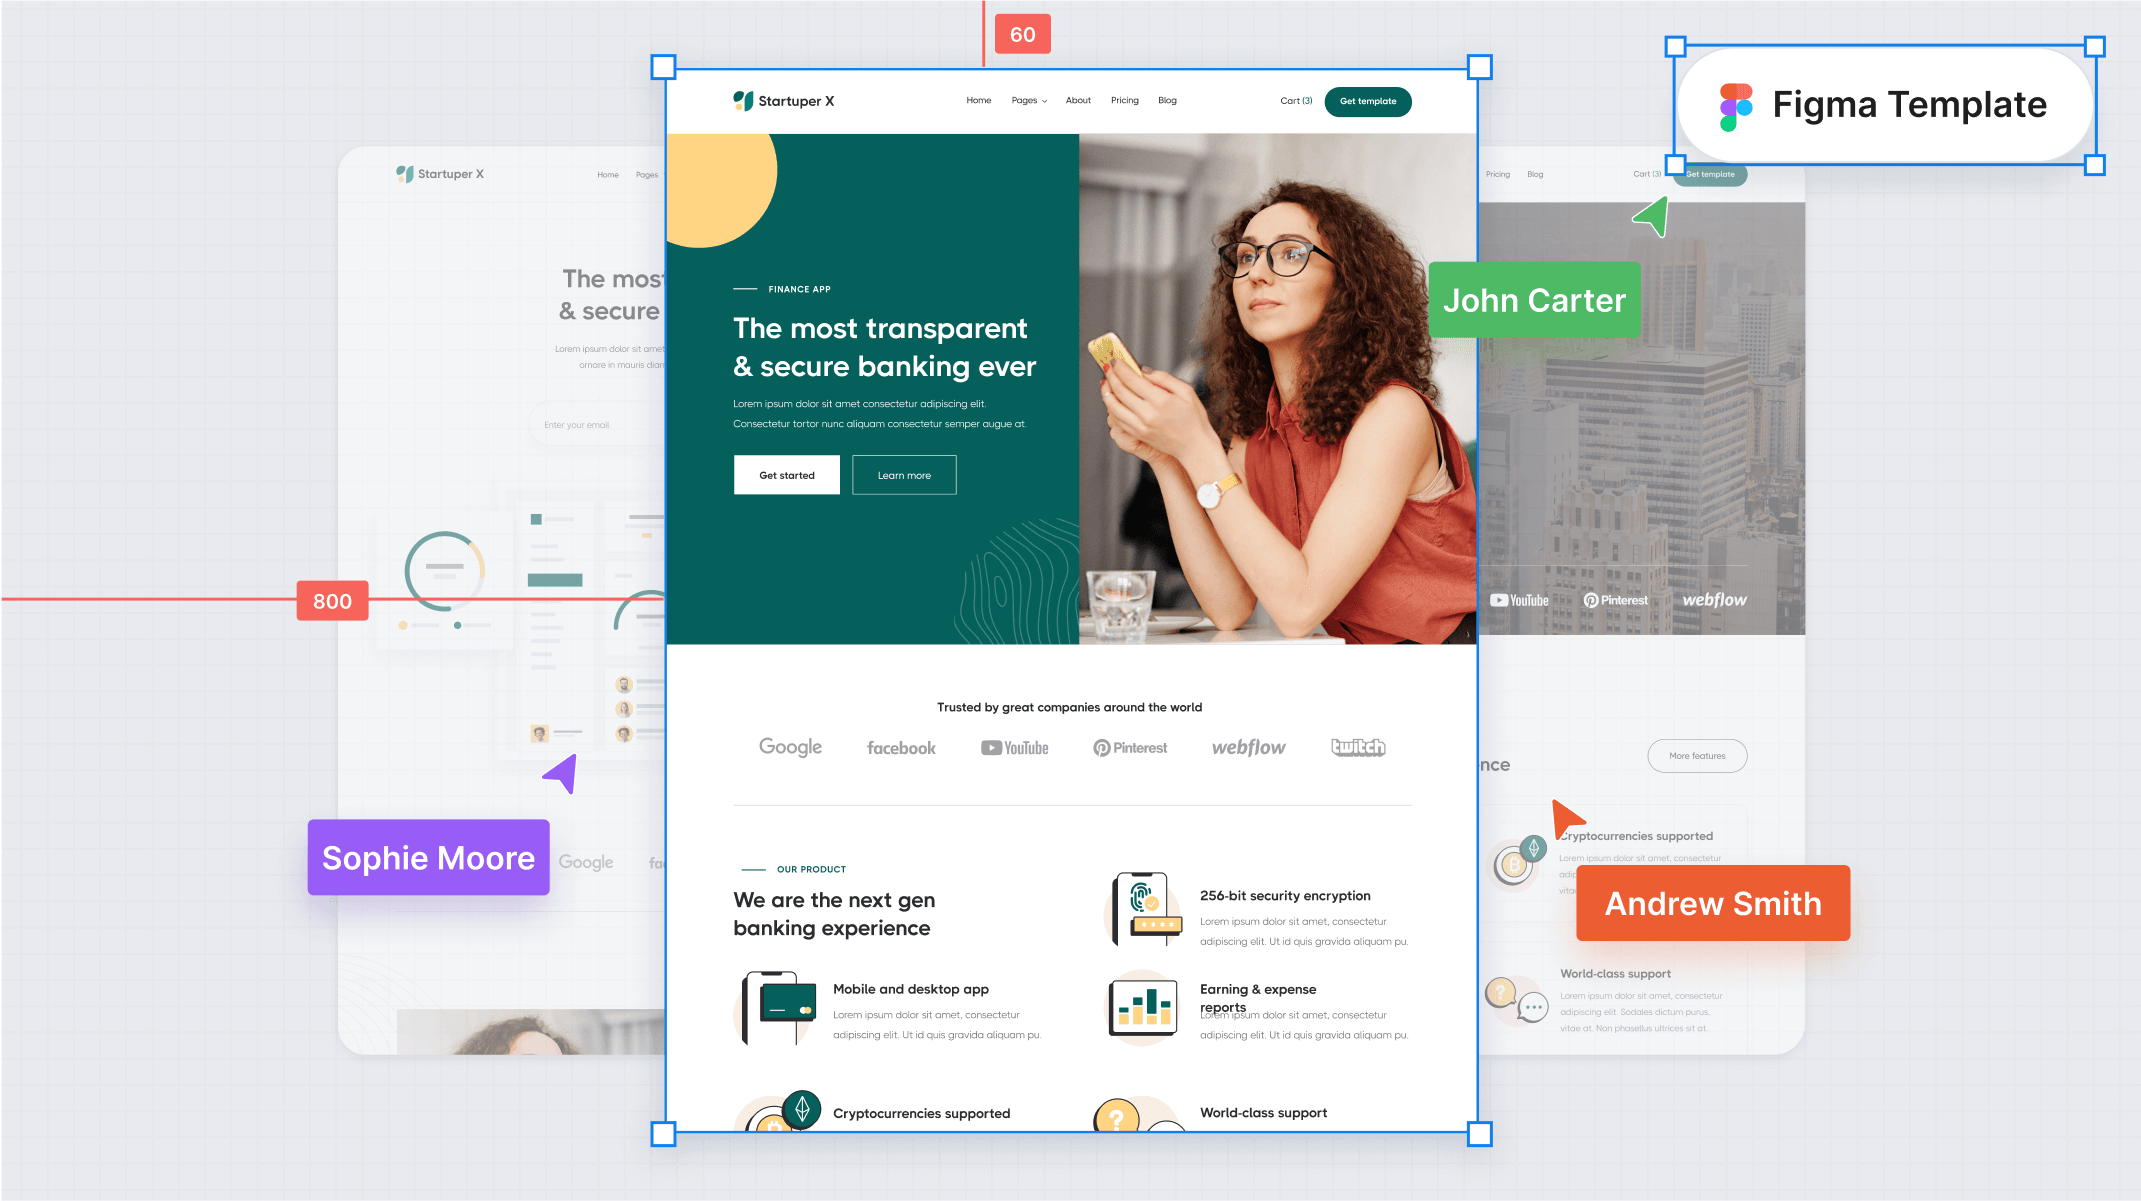Click the Sophie Moore collaborator label
Screen dimensions: 2141x1201
(x=426, y=856)
